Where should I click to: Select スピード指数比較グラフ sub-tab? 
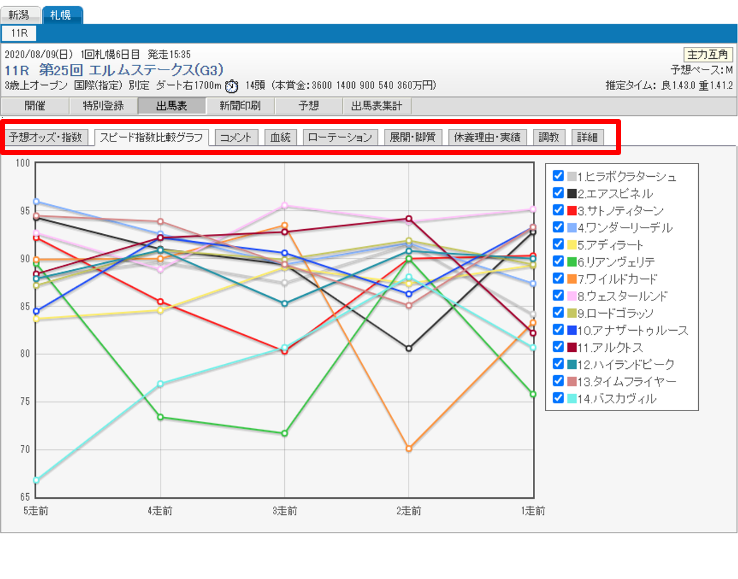[151, 137]
